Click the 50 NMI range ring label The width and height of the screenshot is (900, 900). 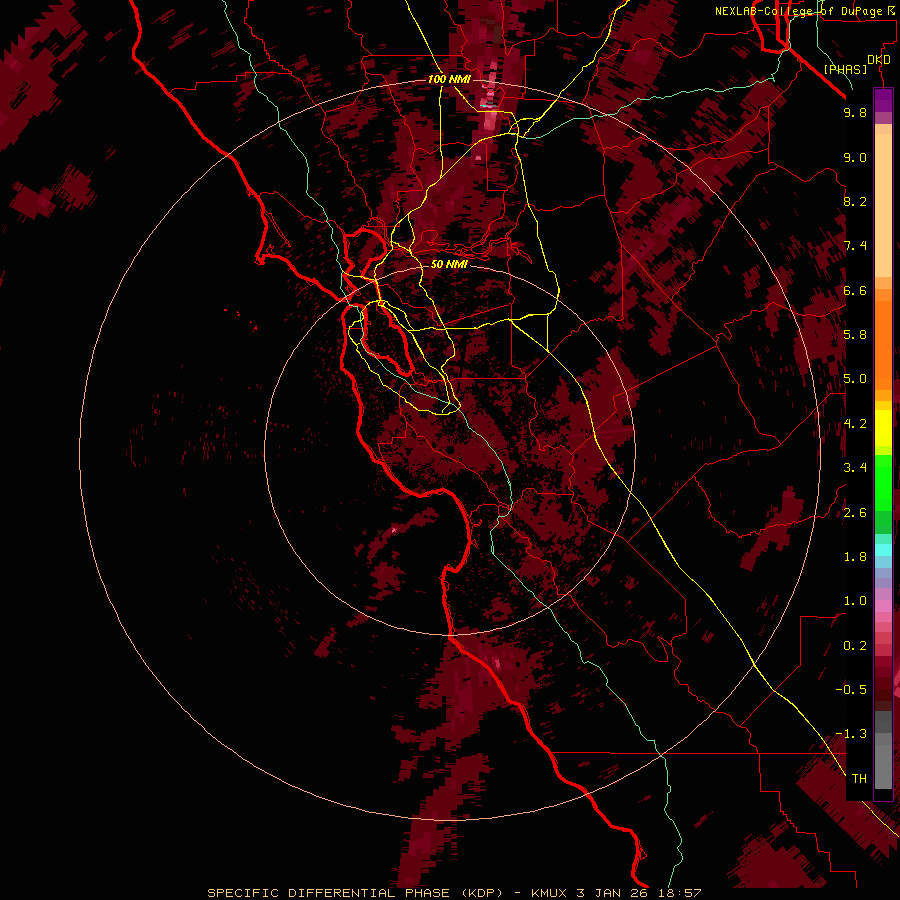tap(449, 264)
